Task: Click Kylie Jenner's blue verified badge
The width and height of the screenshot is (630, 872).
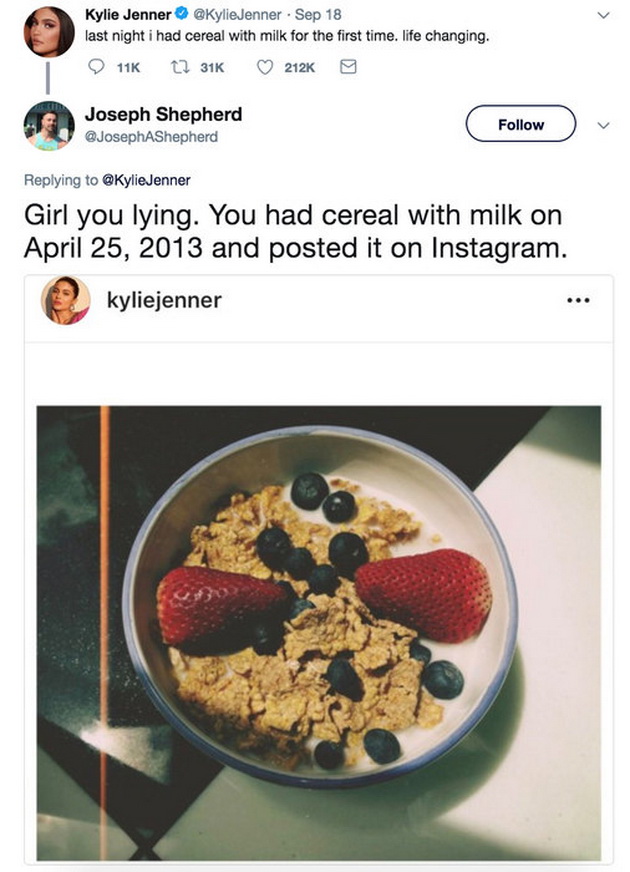Action: [x=181, y=14]
